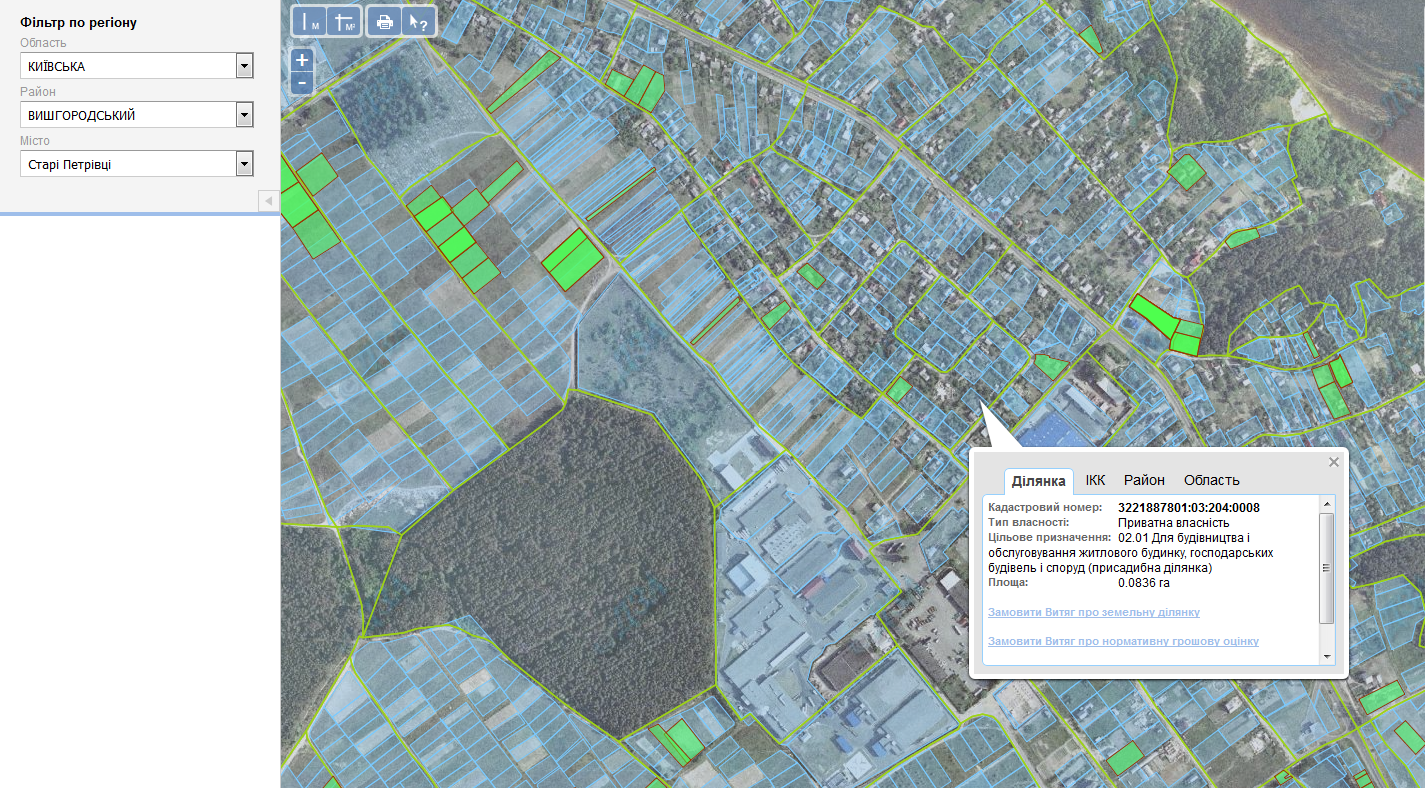The image size is (1425, 788).
Task: Open the Область dropdown showing КИЇВСЬКА
Action: click(137, 66)
